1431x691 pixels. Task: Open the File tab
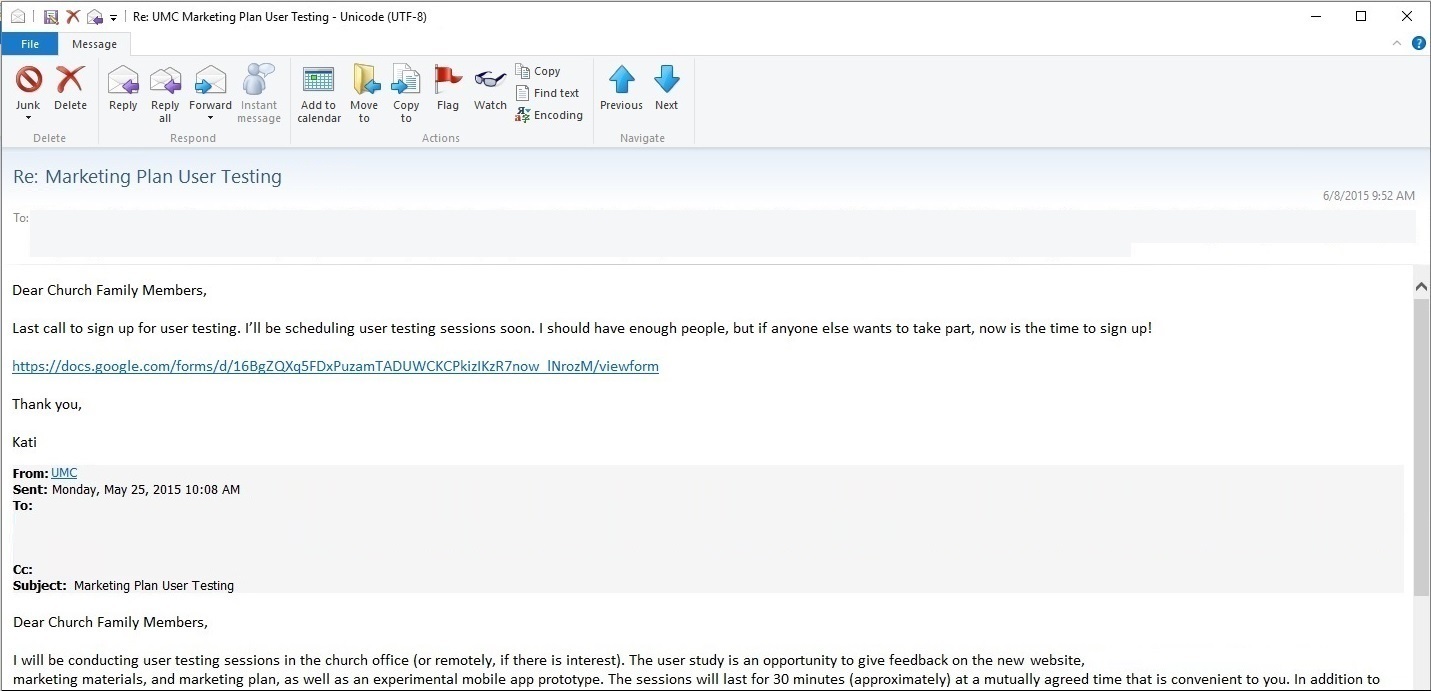(x=29, y=44)
